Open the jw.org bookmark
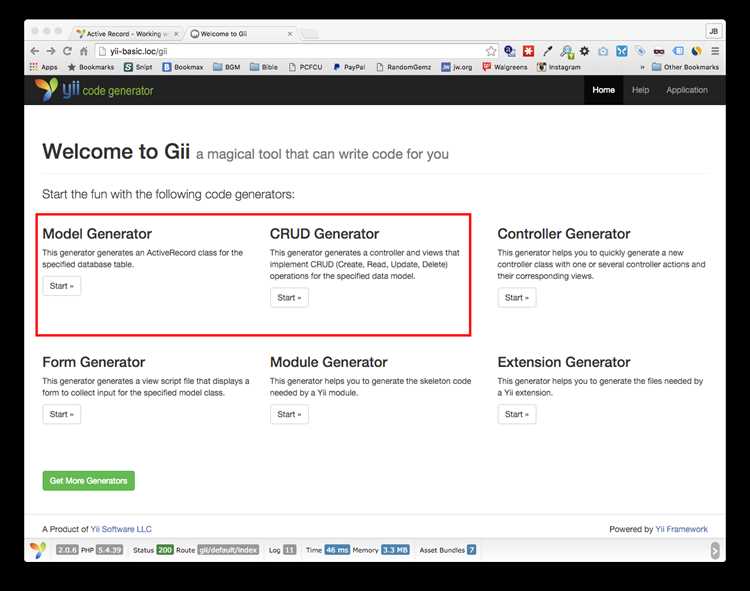 point(457,67)
